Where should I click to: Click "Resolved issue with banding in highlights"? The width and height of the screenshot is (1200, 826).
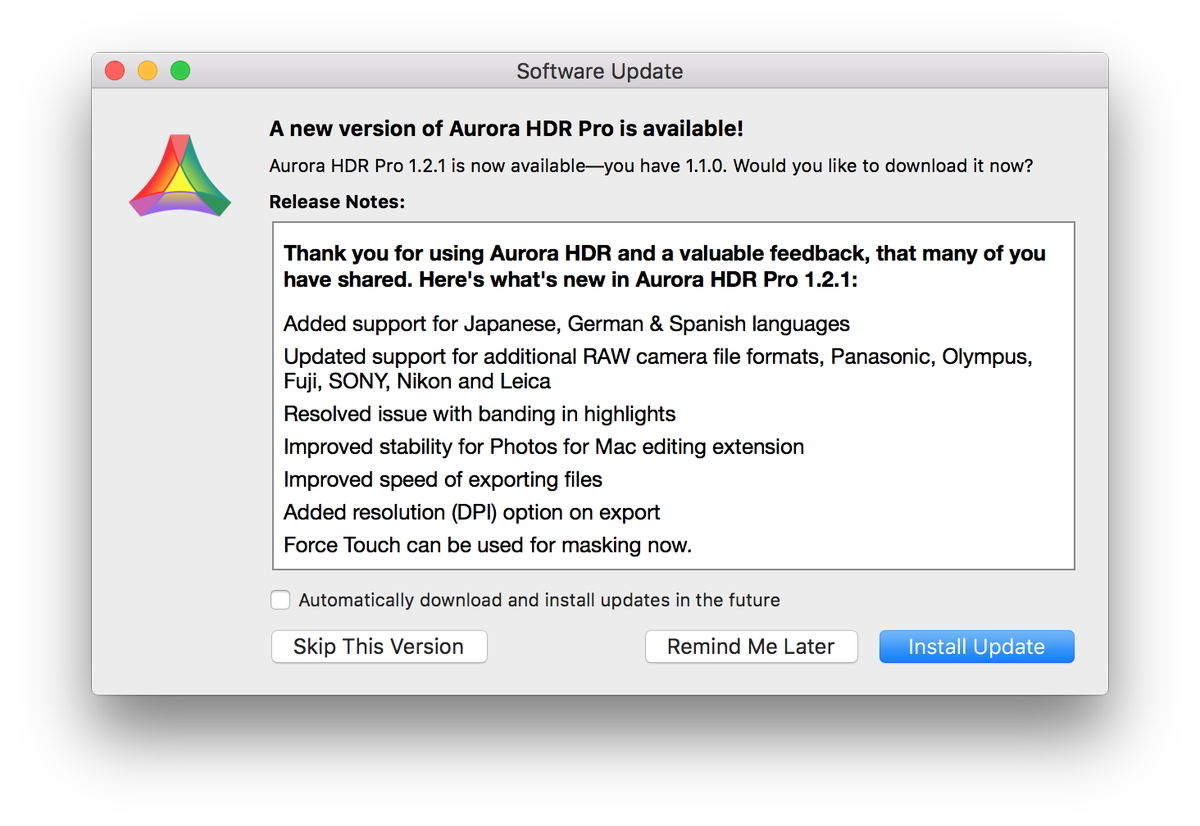click(x=479, y=414)
